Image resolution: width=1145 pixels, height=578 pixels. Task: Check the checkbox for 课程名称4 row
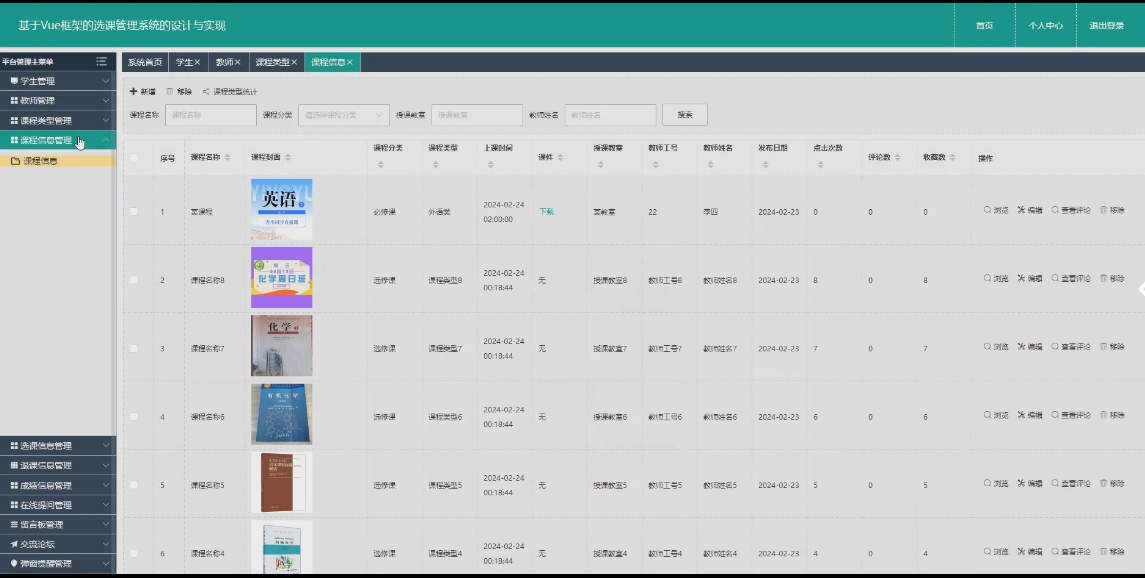pyautogui.click(x=134, y=553)
